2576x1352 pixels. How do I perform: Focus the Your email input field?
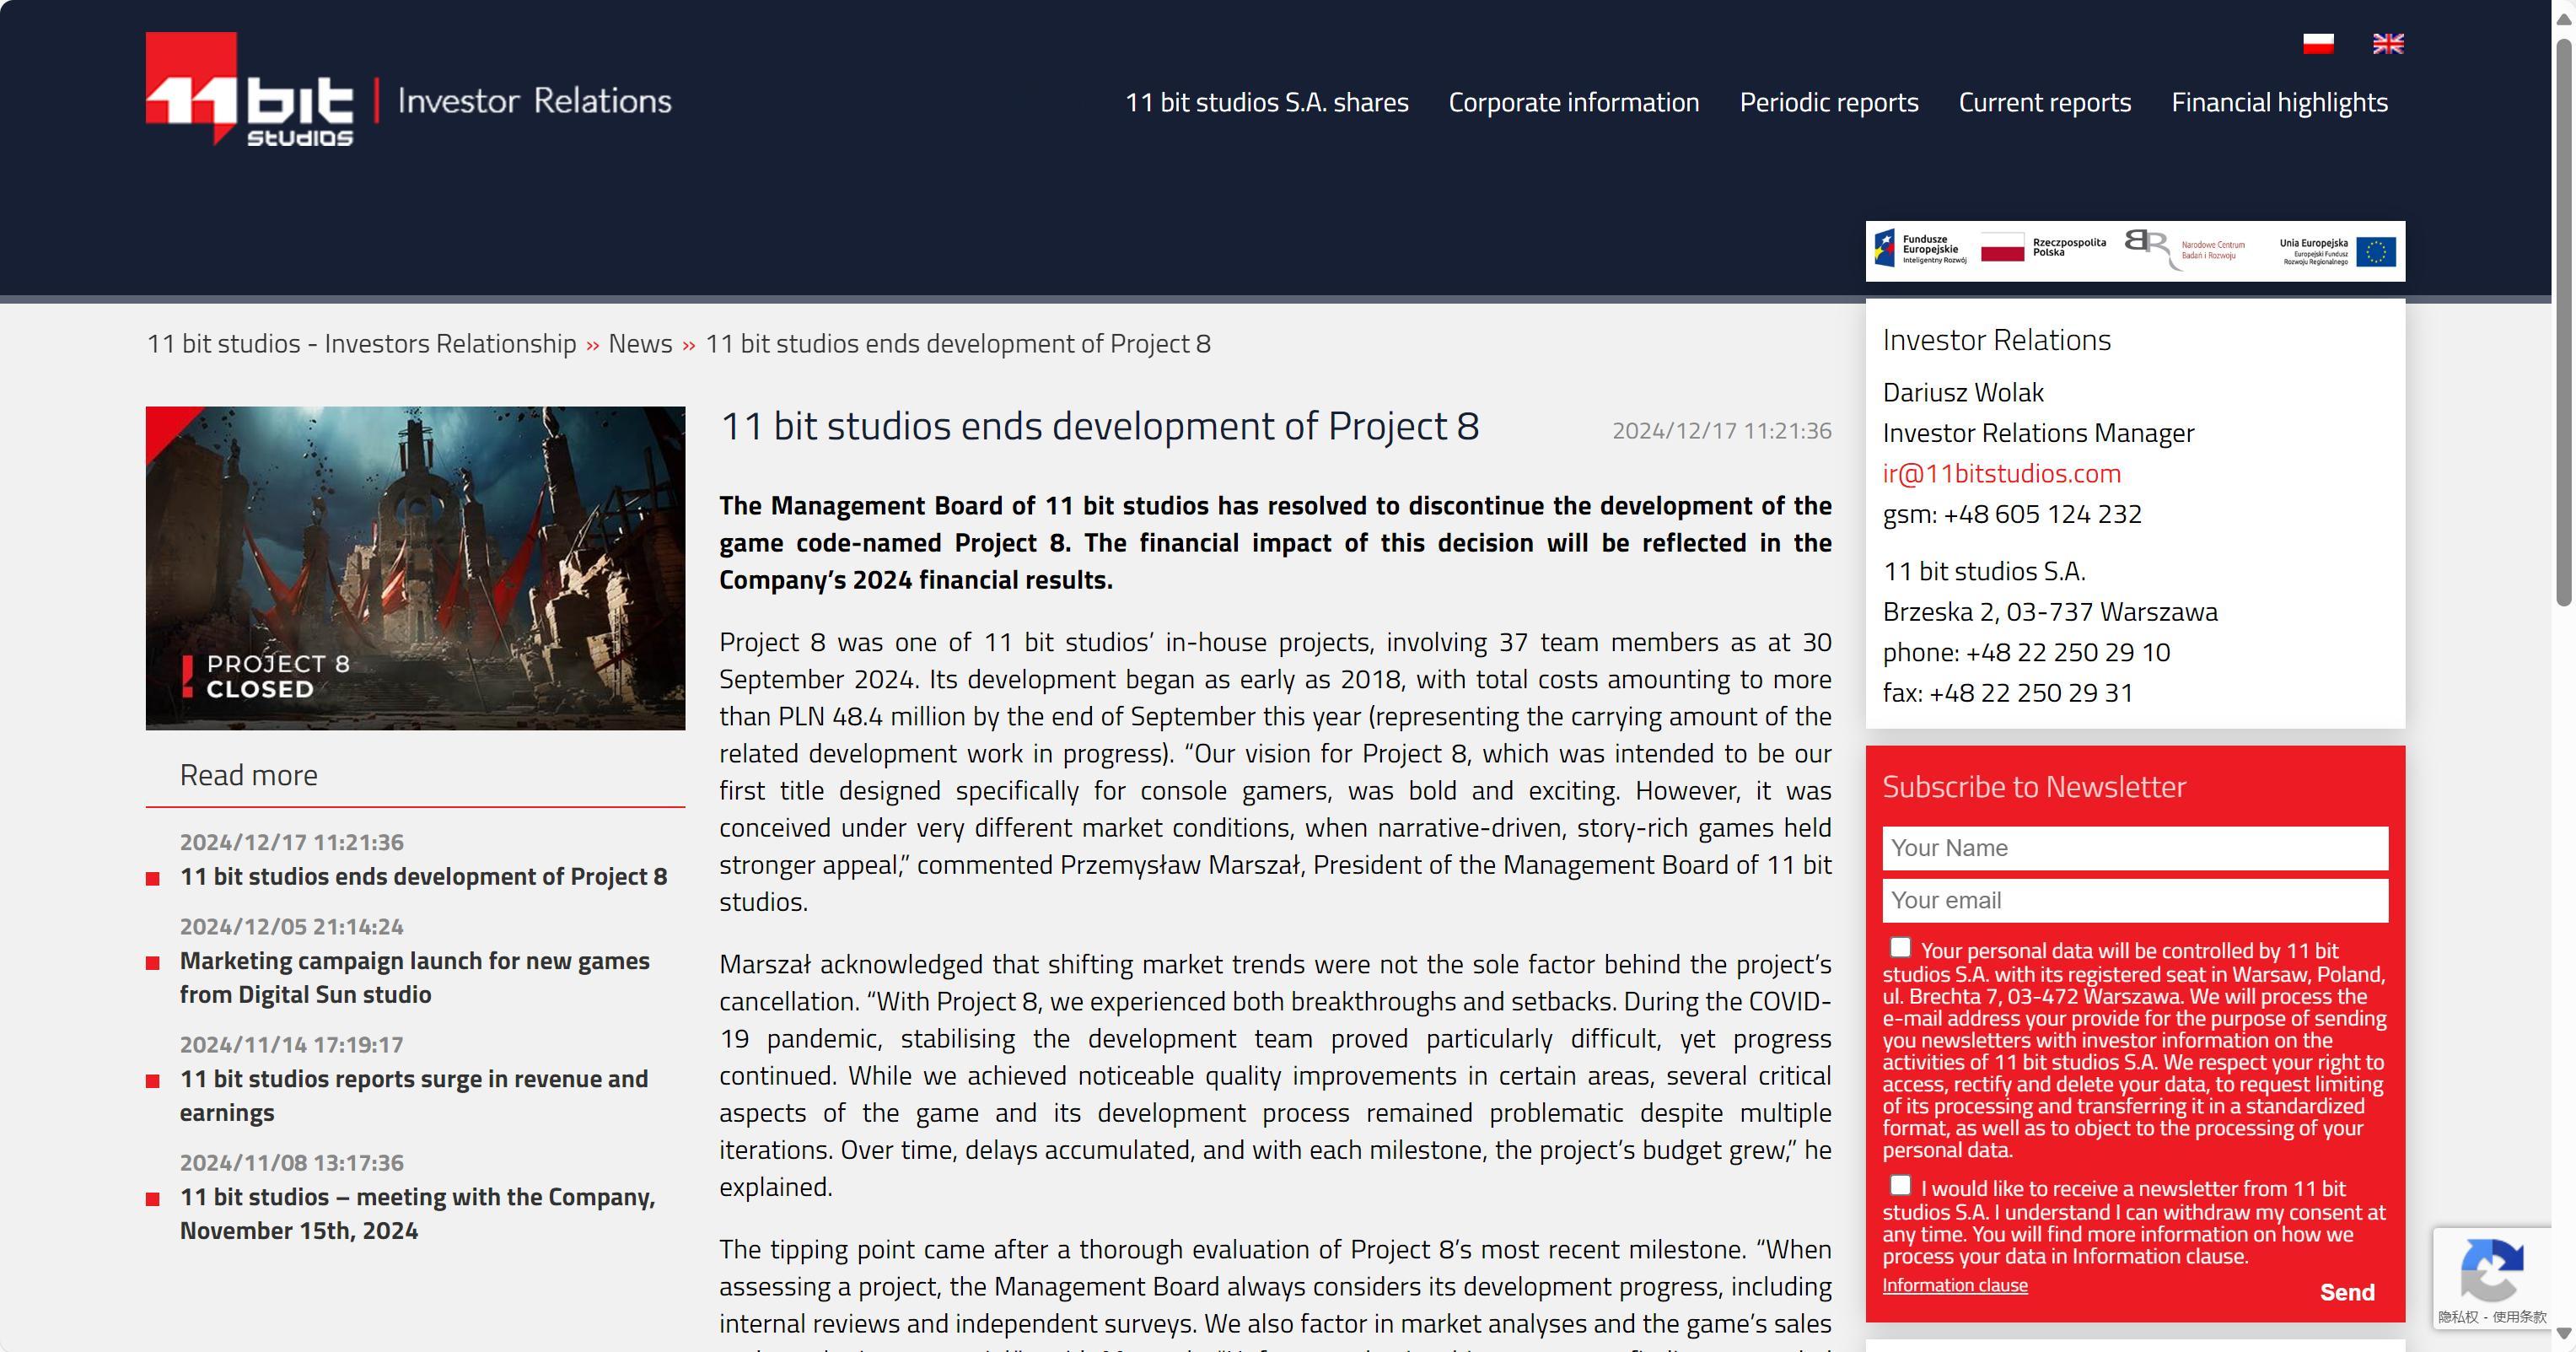[x=2135, y=900]
